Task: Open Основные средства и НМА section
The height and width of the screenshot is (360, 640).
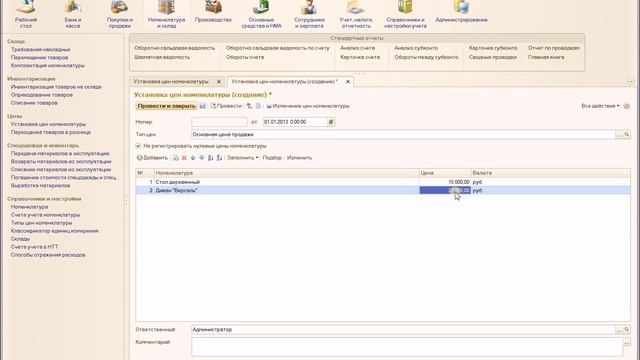Action: pos(261,15)
